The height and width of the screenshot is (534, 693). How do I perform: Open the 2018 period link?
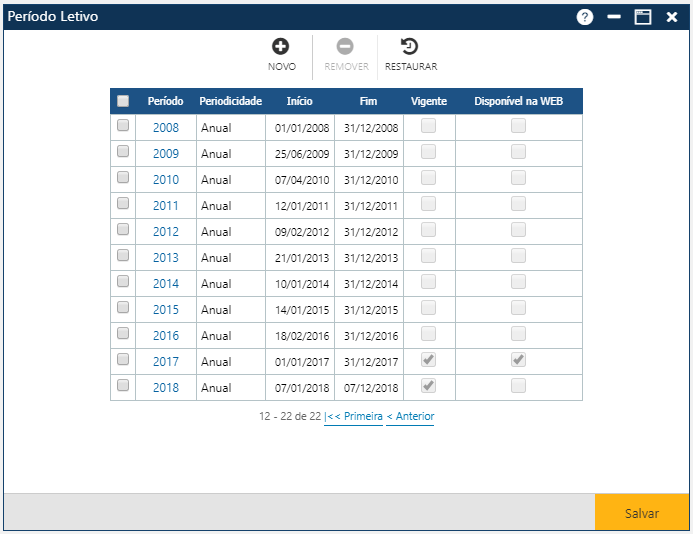point(166,388)
